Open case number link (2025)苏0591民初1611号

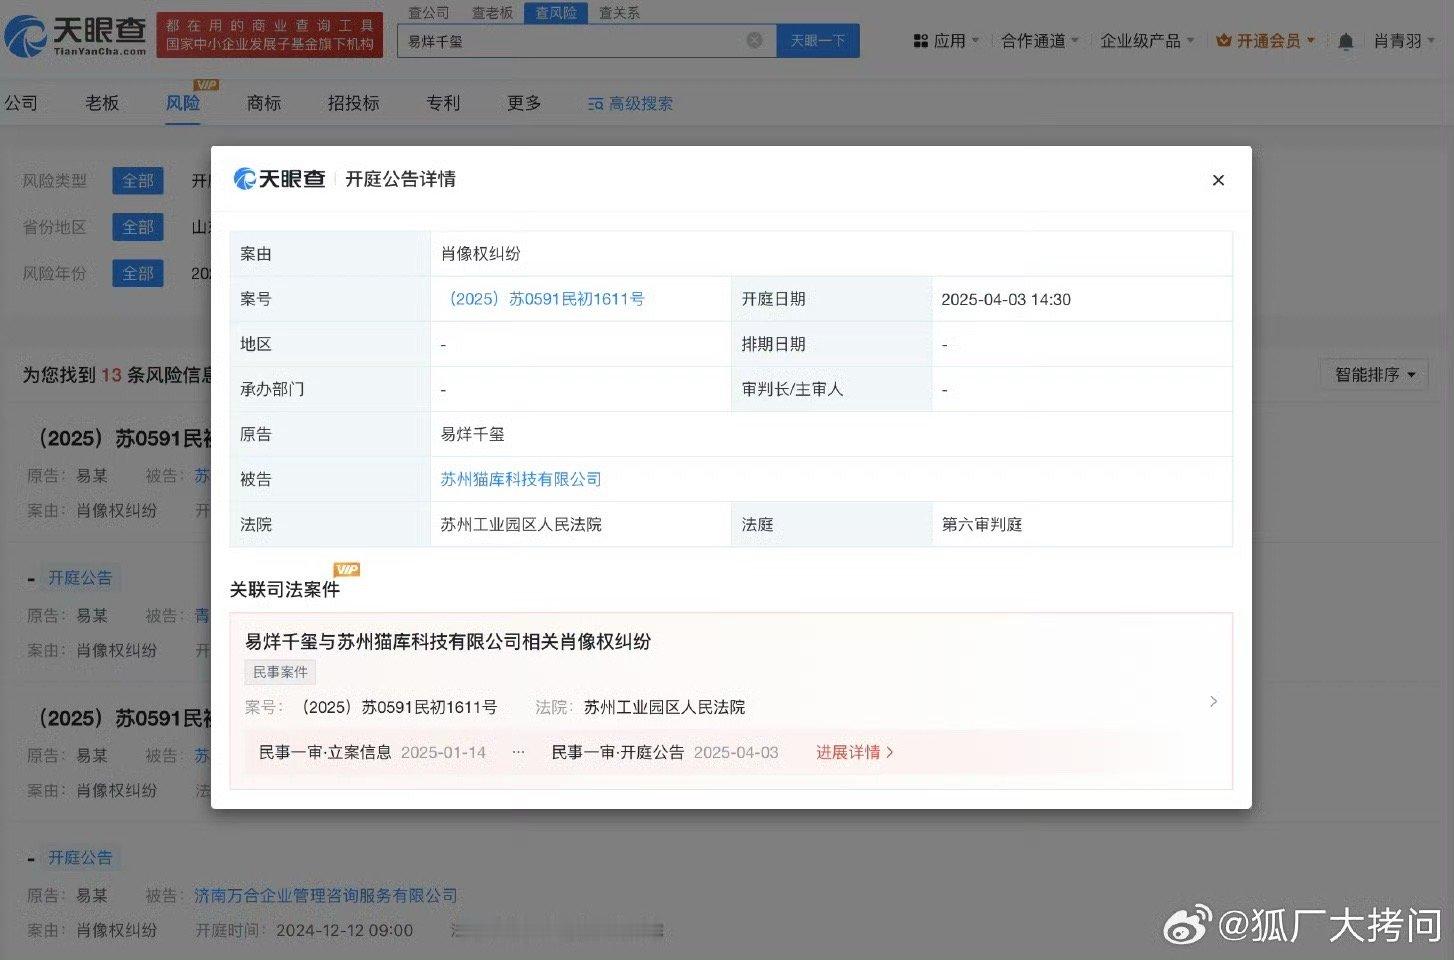pos(542,299)
